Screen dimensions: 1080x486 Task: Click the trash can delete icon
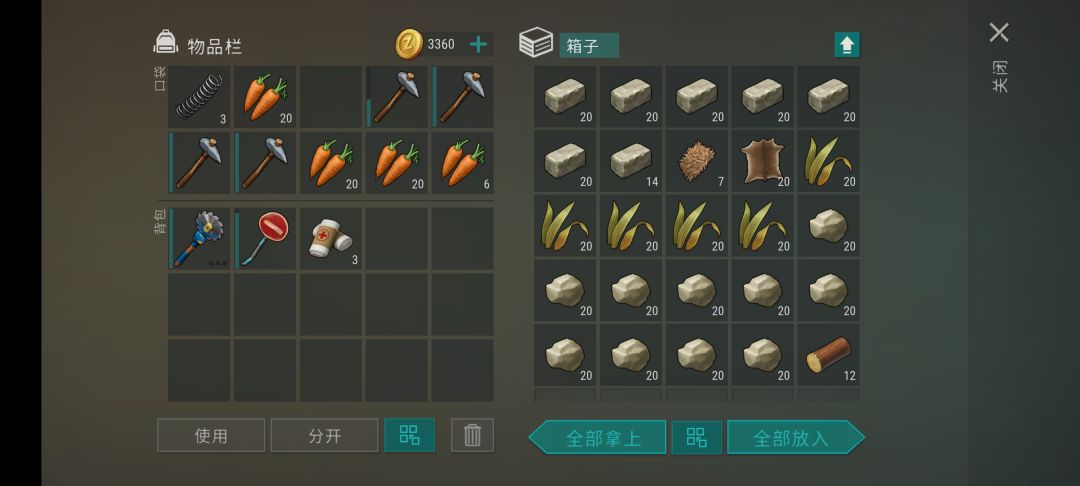click(472, 435)
